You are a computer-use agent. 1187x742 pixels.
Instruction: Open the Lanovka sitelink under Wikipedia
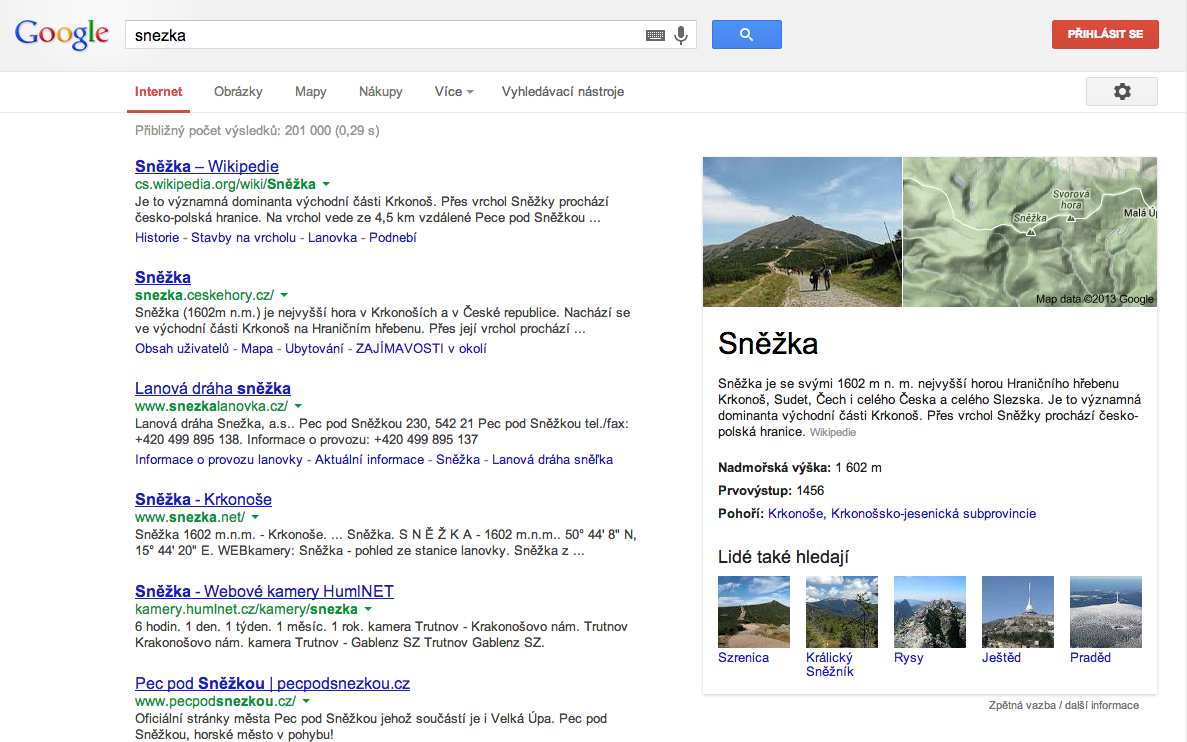(332, 238)
